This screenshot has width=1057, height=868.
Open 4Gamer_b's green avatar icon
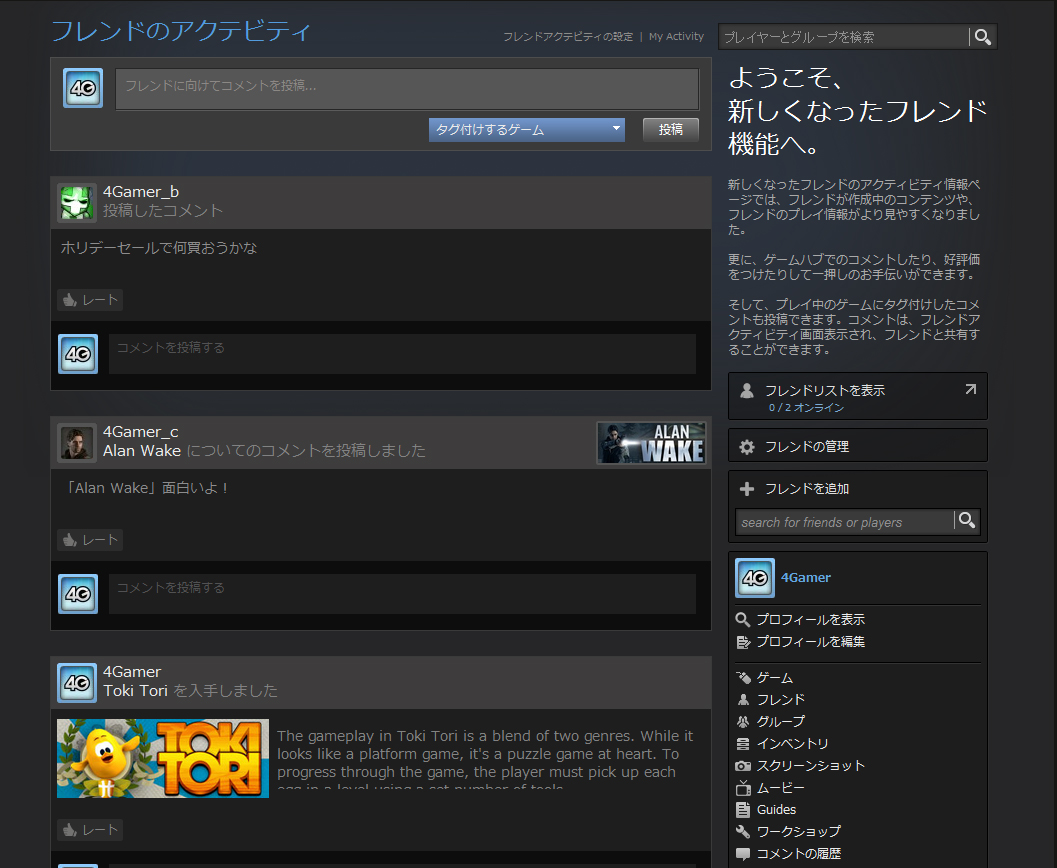tap(77, 202)
